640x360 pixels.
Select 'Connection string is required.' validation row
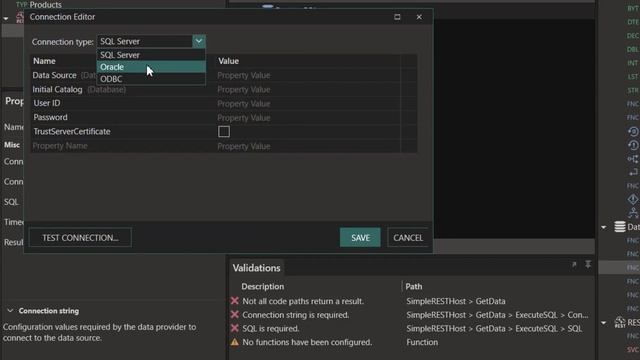click(411, 315)
